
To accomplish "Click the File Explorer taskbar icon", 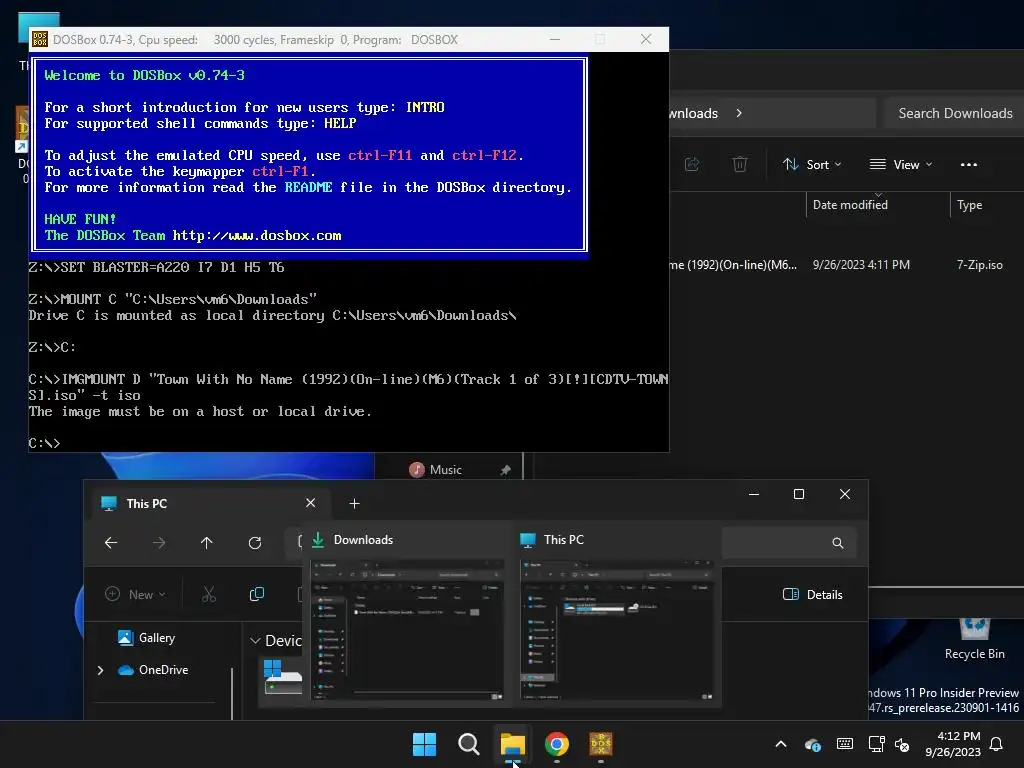I will point(513,744).
